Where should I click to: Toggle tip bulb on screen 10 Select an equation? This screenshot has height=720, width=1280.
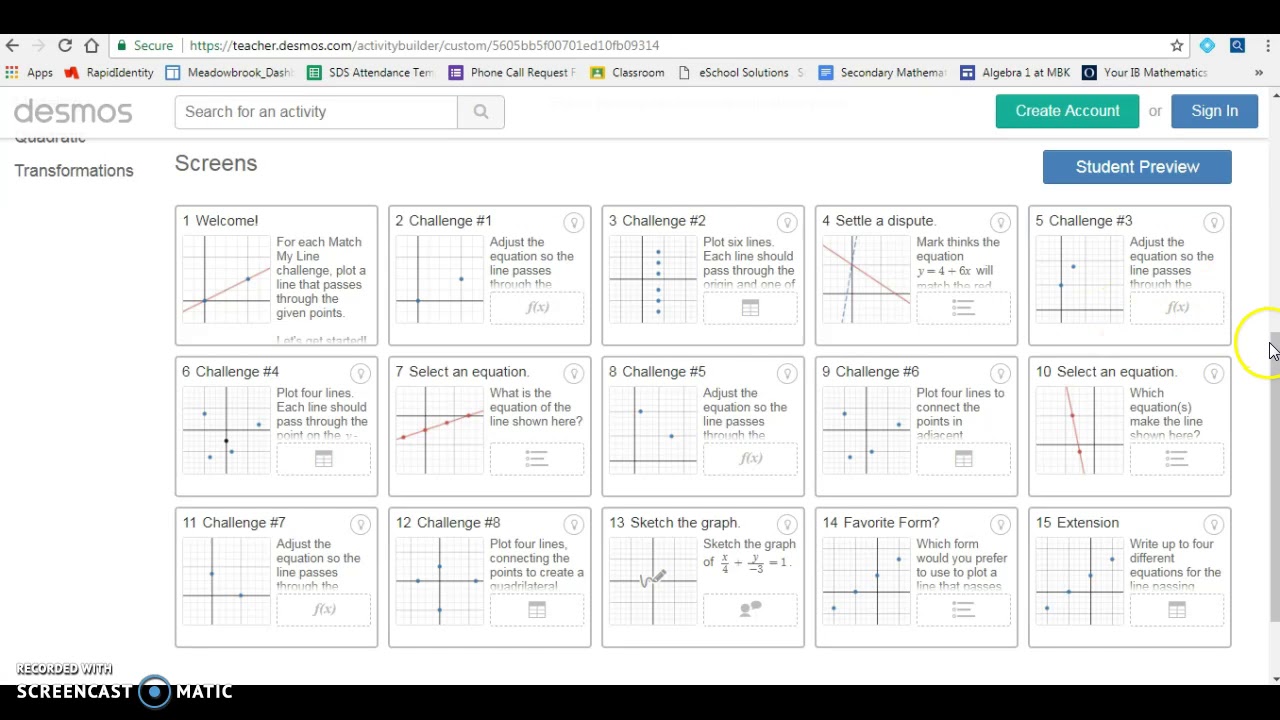click(x=1213, y=373)
